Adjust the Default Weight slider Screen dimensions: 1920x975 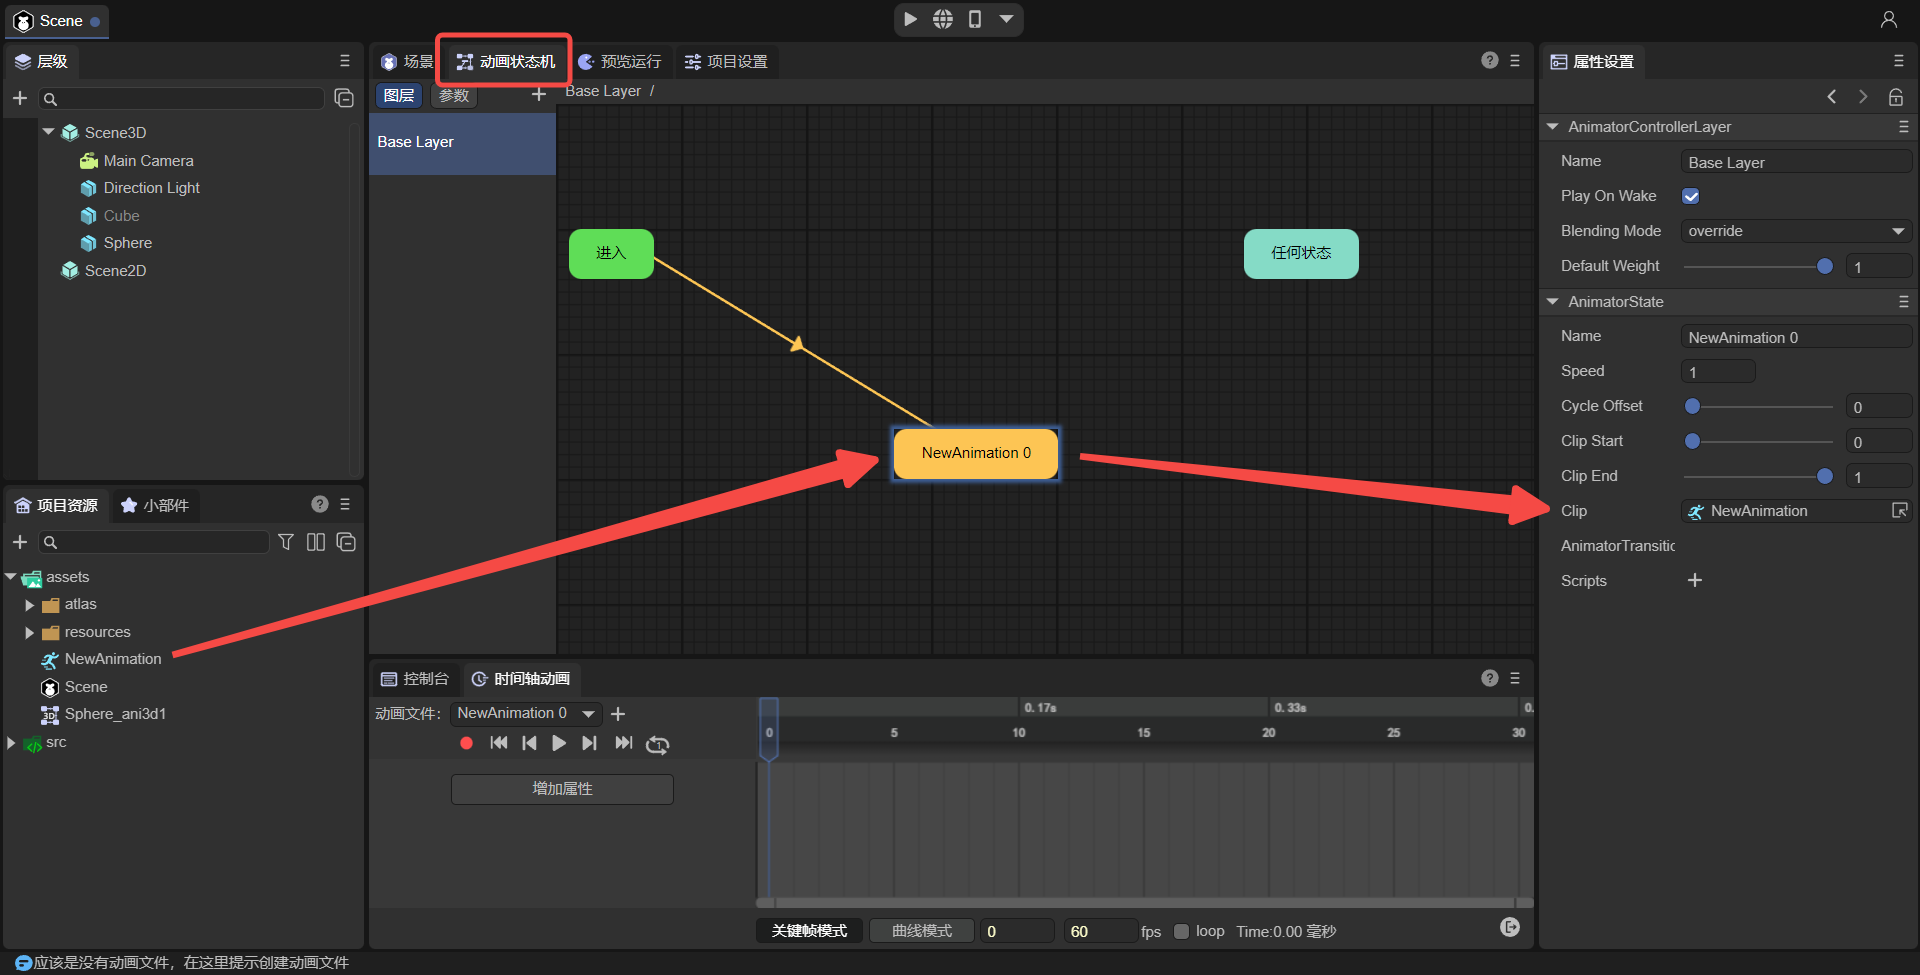pyautogui.click(x=1824, y=266)
